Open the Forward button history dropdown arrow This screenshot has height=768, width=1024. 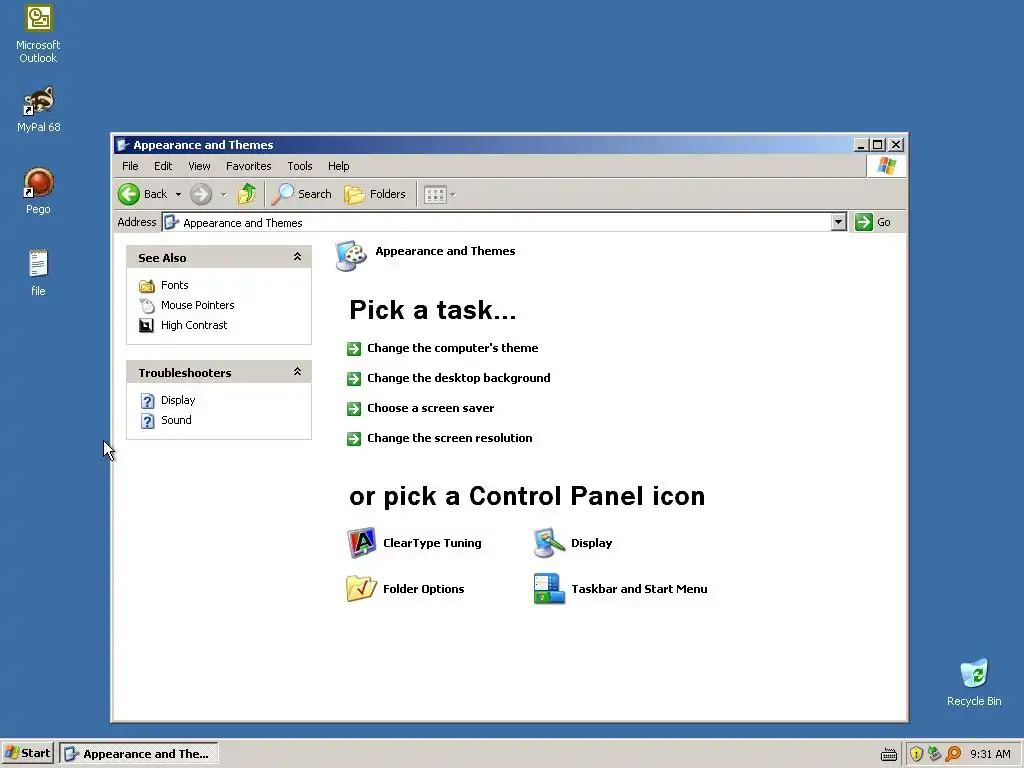coord(223,195)
